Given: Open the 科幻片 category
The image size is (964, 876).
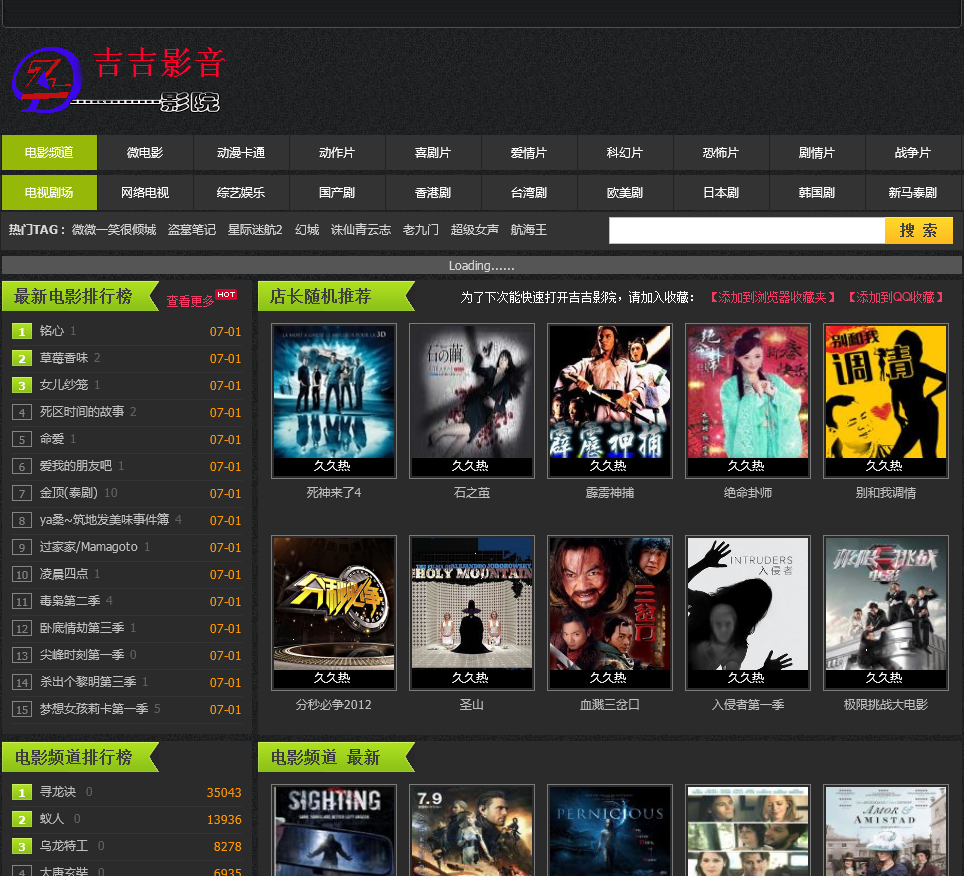Looking at the screenshot, I should coord(625,152).
